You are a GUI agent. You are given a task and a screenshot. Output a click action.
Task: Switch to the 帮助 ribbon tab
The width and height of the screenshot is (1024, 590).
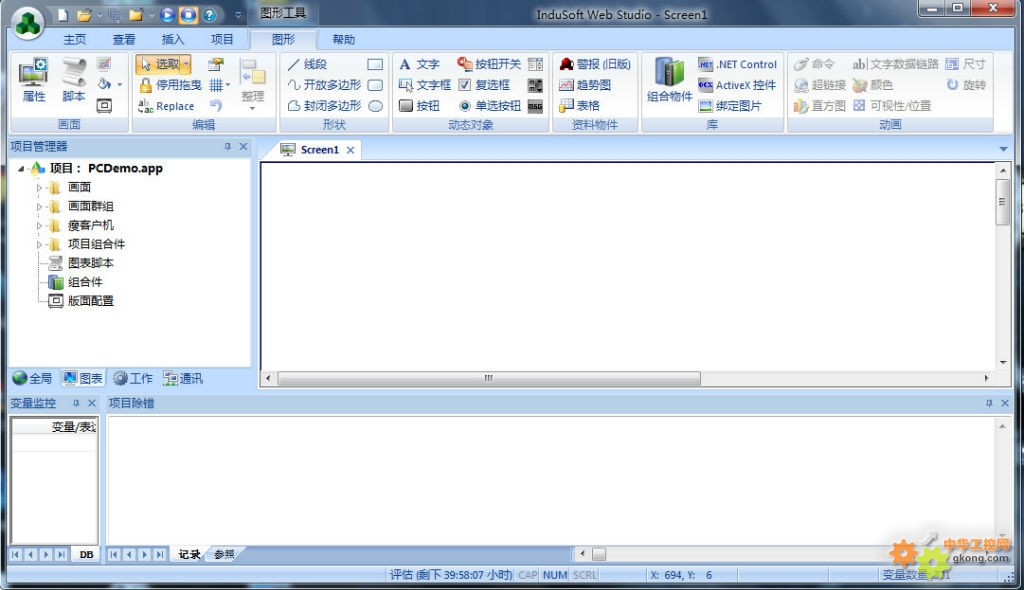pyautogui.click(x=344, y=39)
